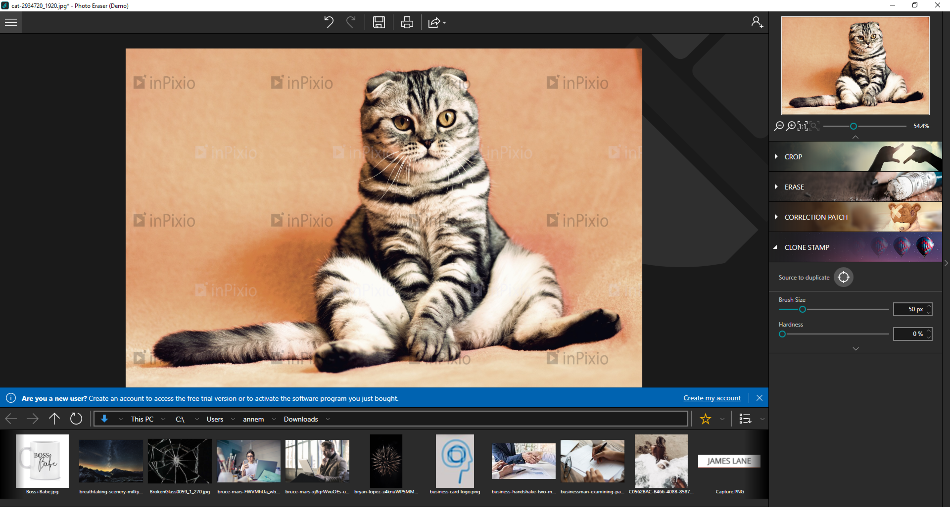Click the list view options icon

[x=745, y=419]
